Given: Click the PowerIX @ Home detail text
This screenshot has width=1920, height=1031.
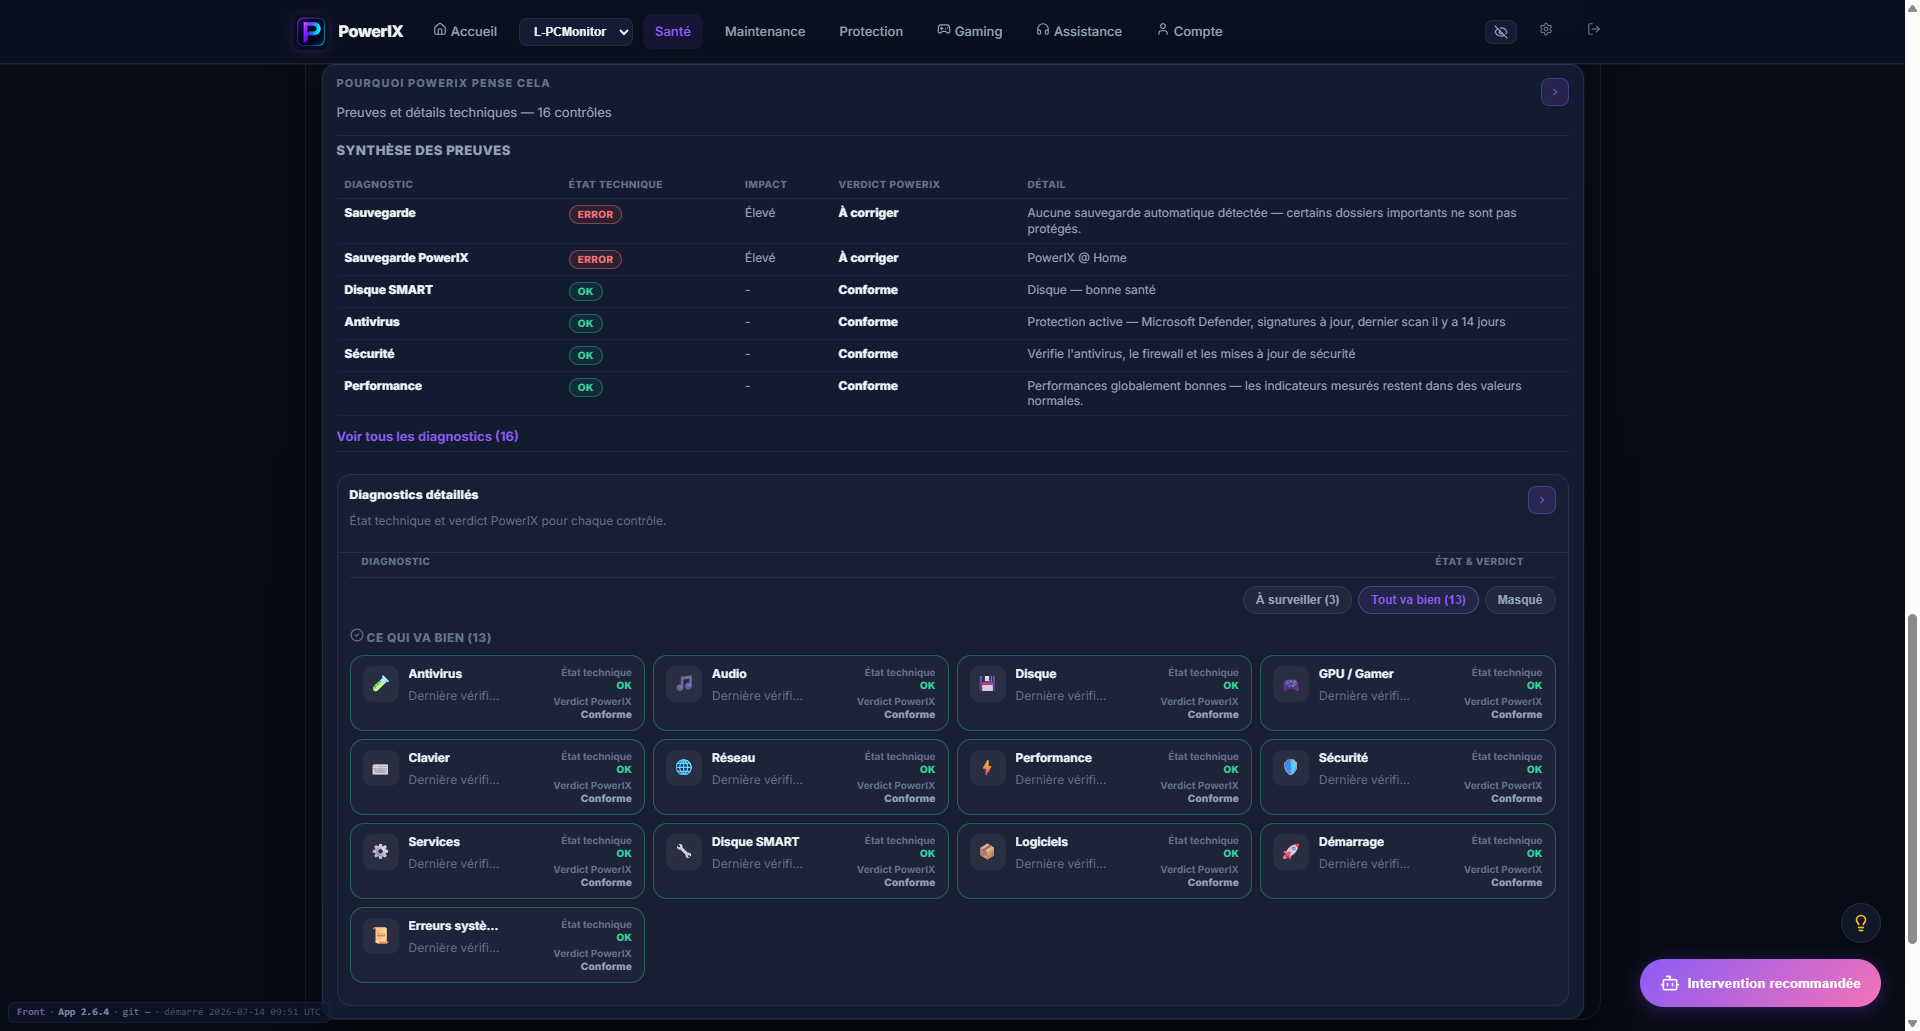Looking at the screenshot, I should [x=1076, y=258].
